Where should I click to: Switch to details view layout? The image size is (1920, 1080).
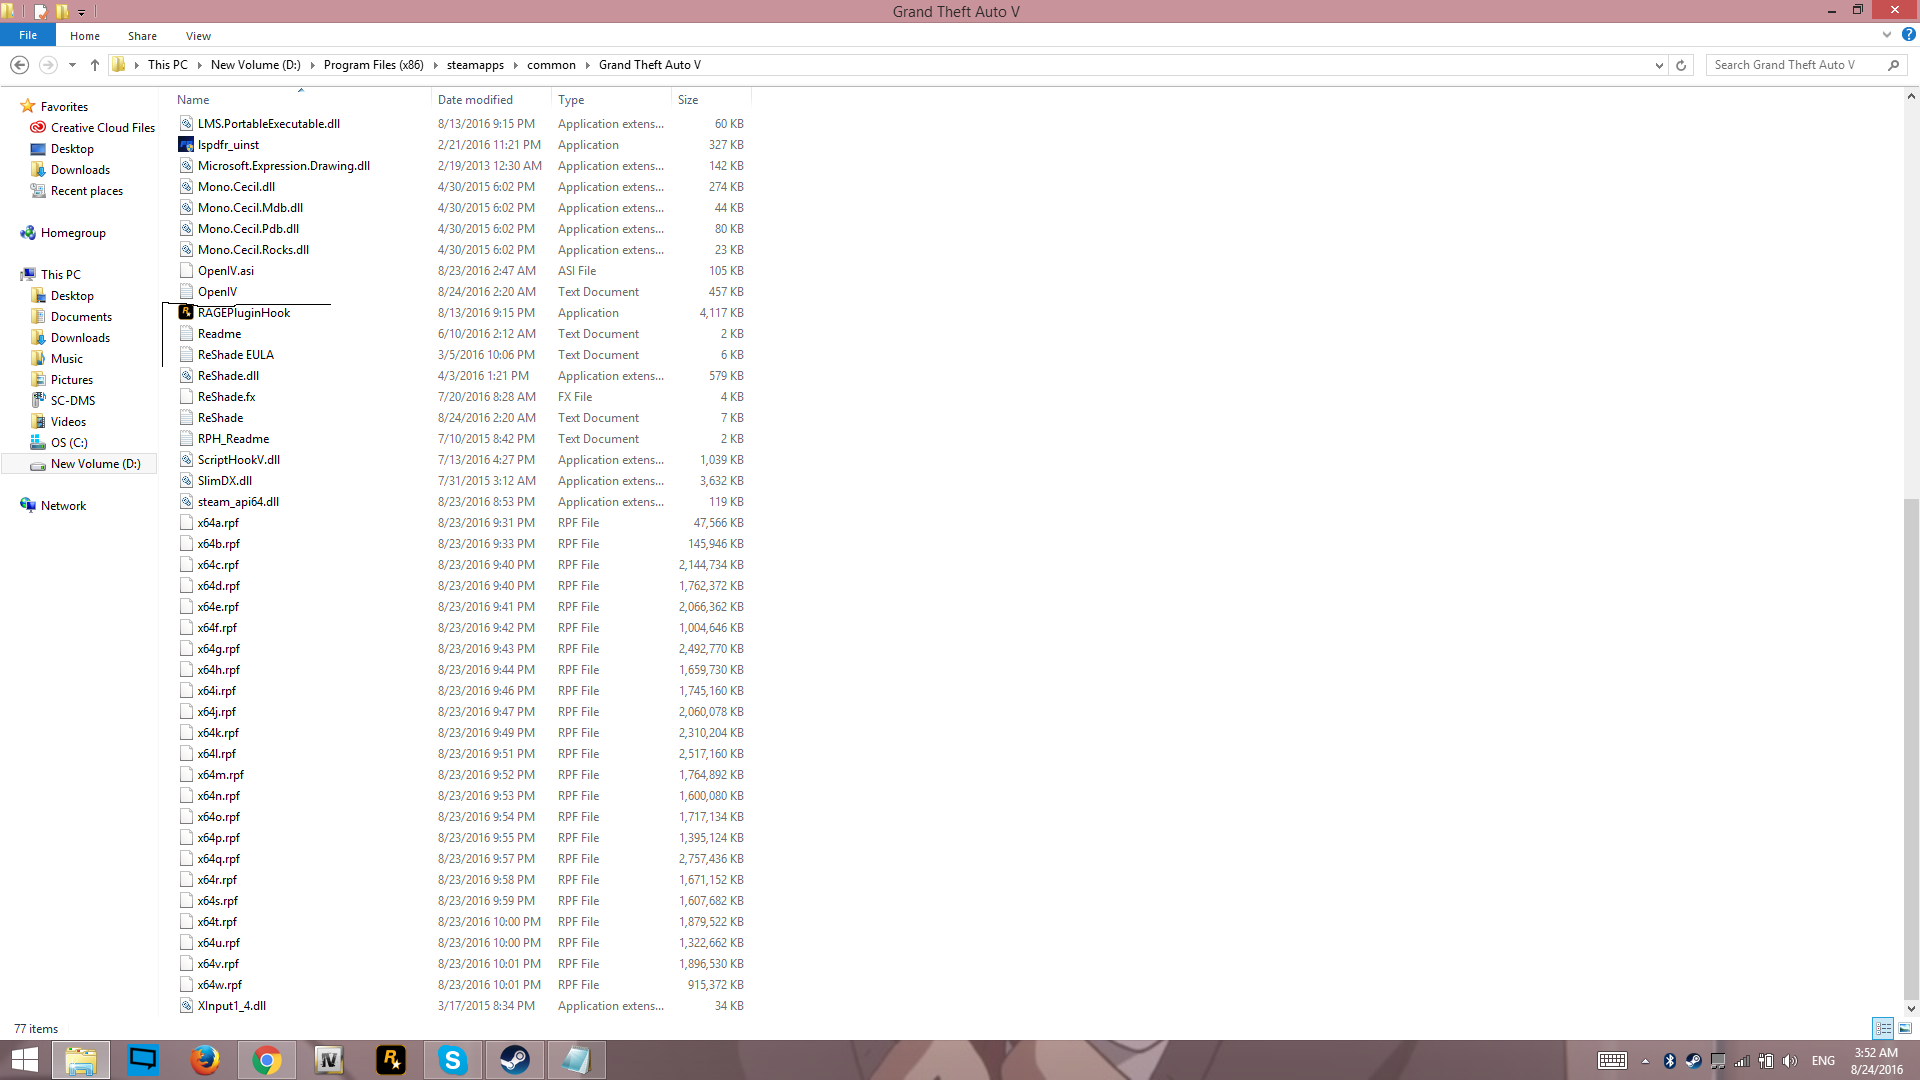click(x=1883, y=1028)
